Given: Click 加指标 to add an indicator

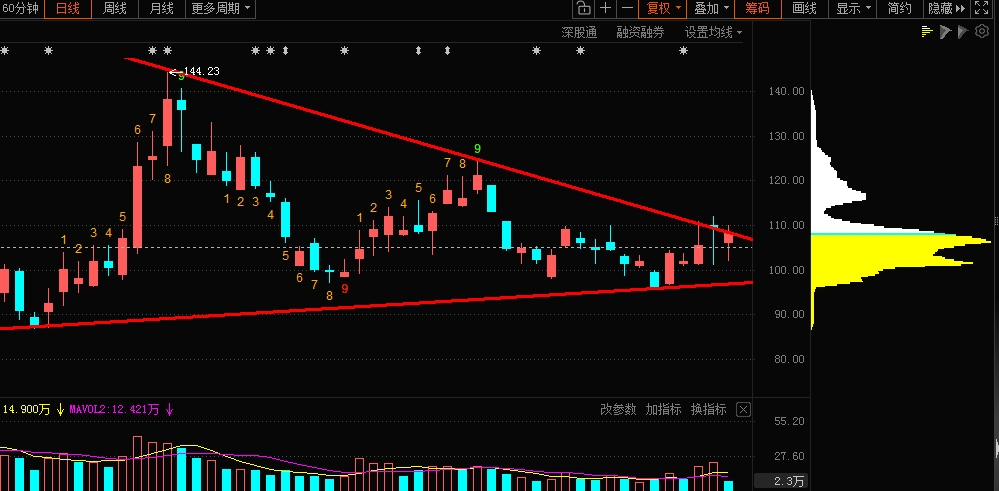Looking at the screenshot, I should click(x=663, y=409).
